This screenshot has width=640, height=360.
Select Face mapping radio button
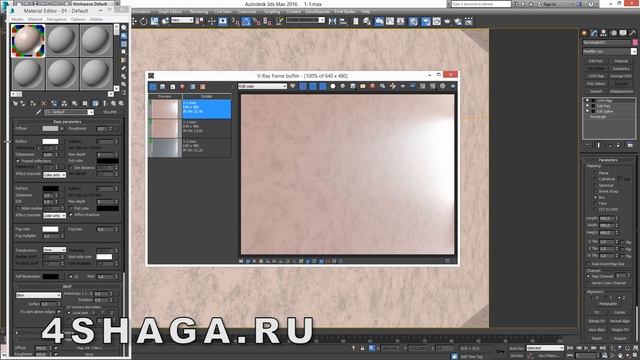click(595, 203)
